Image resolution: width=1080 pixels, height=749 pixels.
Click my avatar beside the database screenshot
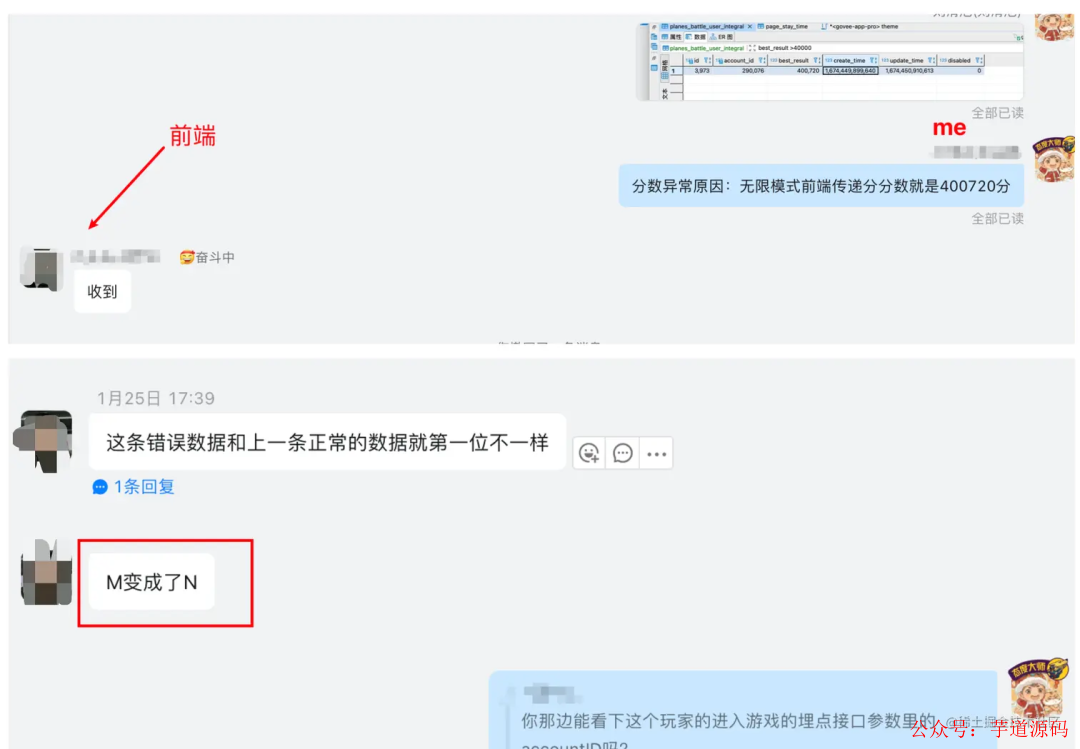point(1055,26)
